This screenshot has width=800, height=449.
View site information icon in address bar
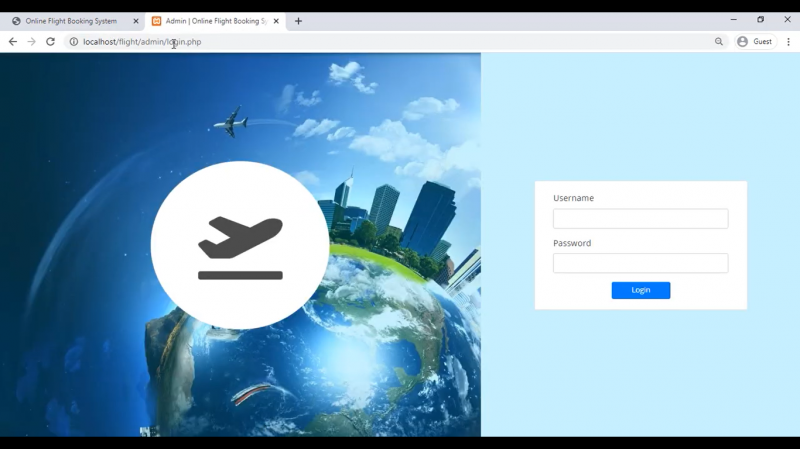74,42
